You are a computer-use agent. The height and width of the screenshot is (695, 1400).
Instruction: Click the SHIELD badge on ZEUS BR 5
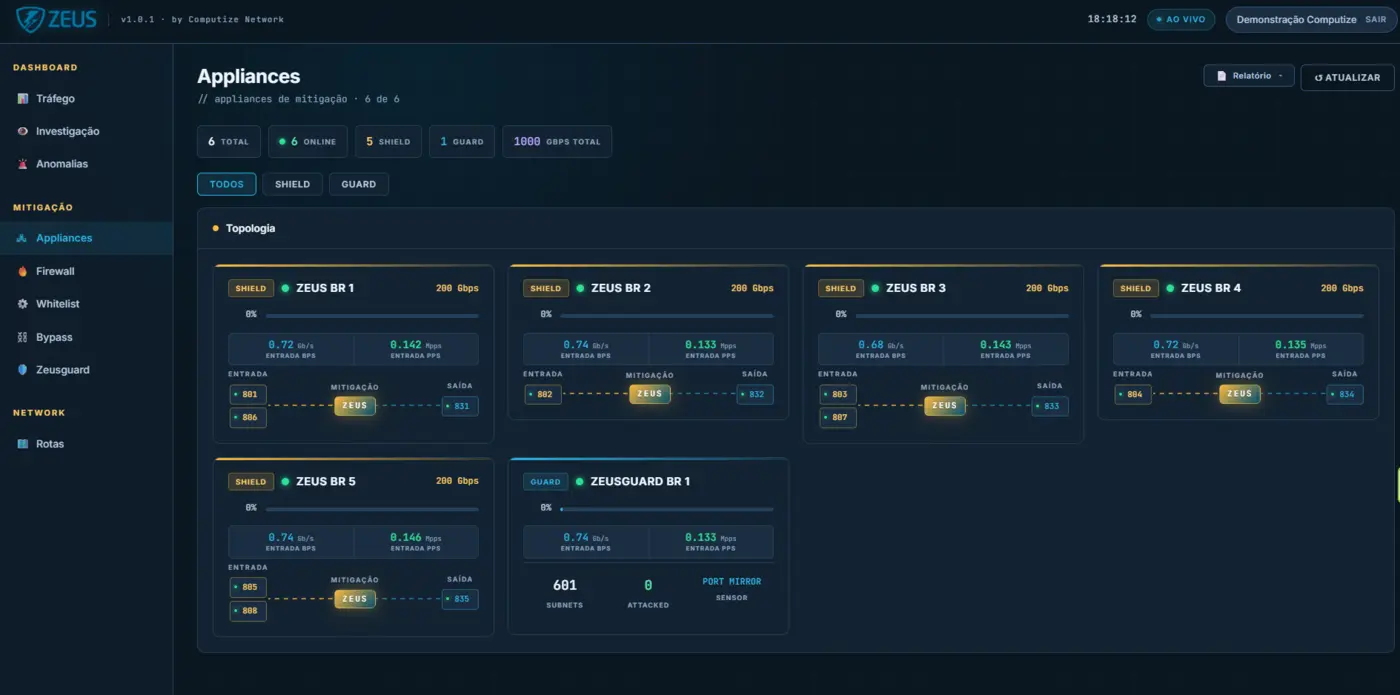(251, 482)
